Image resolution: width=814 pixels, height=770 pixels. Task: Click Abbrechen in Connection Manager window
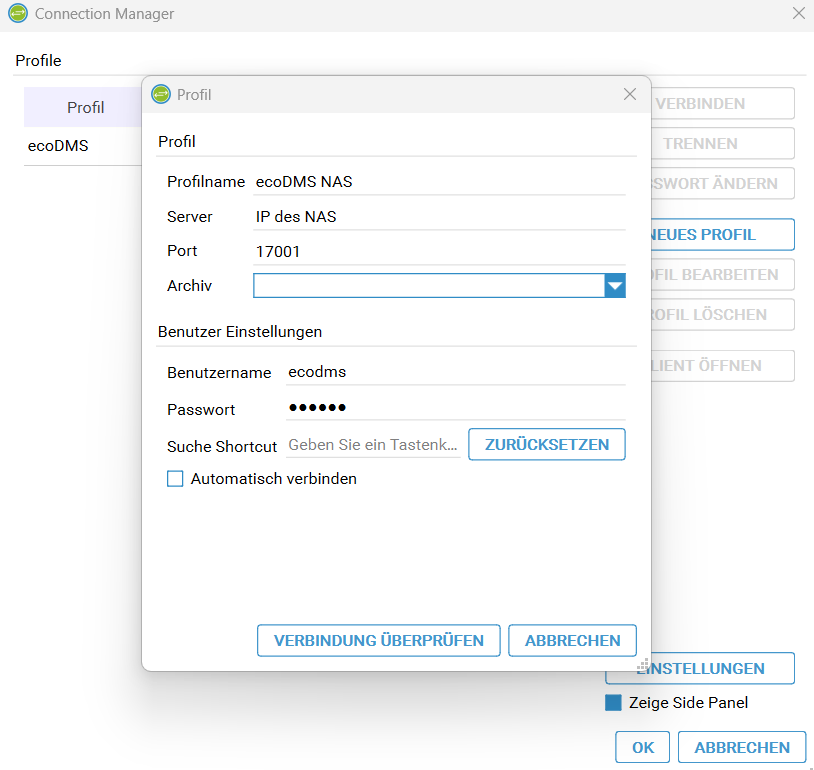741,747
